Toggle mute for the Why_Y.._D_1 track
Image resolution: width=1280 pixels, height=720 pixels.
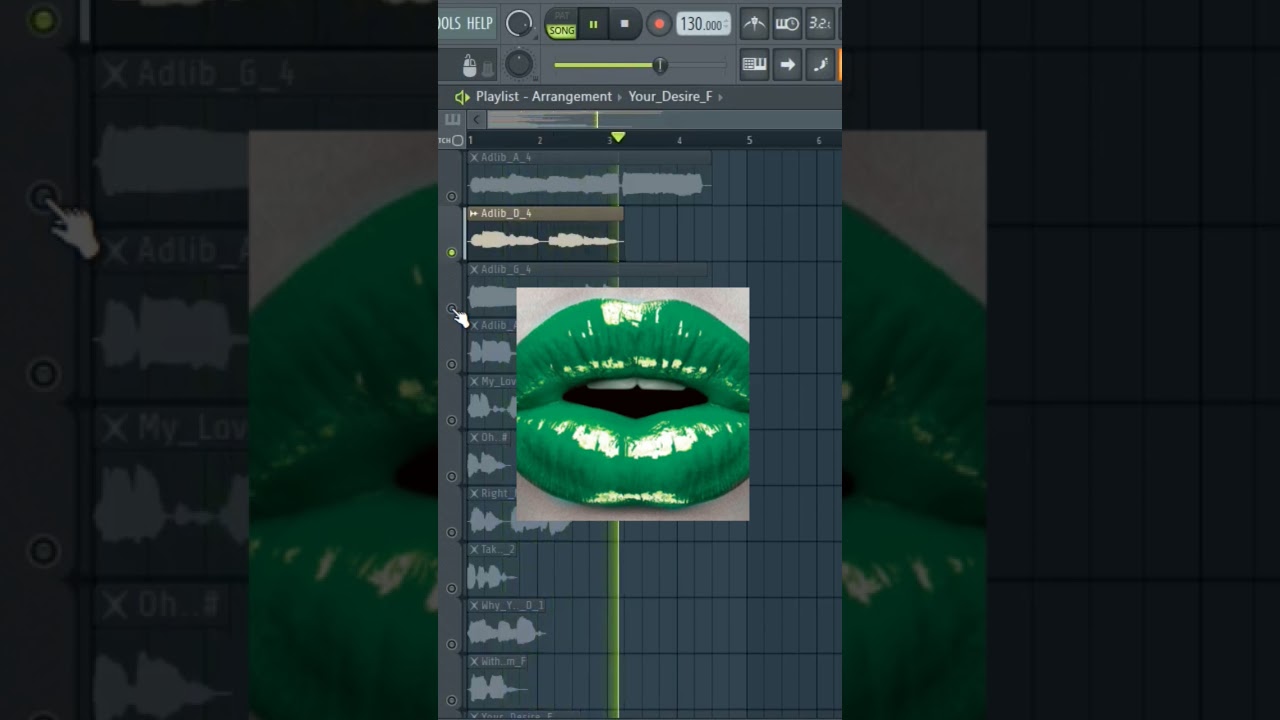[x=451, y=644]
